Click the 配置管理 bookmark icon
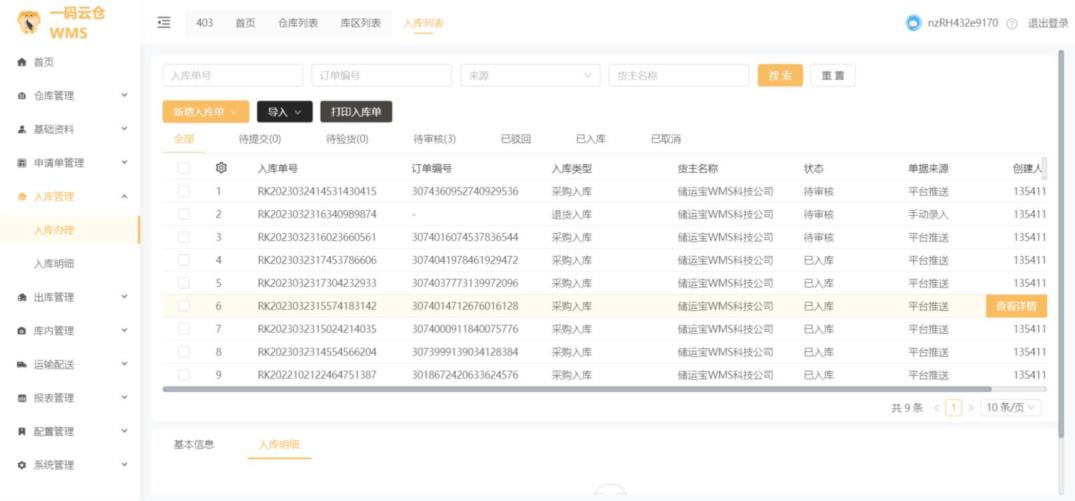 coord(21,432)
